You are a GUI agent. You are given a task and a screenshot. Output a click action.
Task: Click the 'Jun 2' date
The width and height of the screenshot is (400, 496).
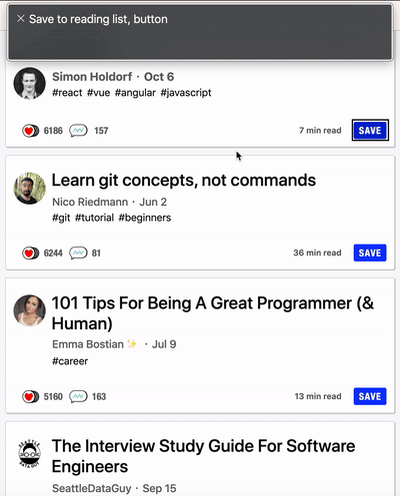(153, 202)
